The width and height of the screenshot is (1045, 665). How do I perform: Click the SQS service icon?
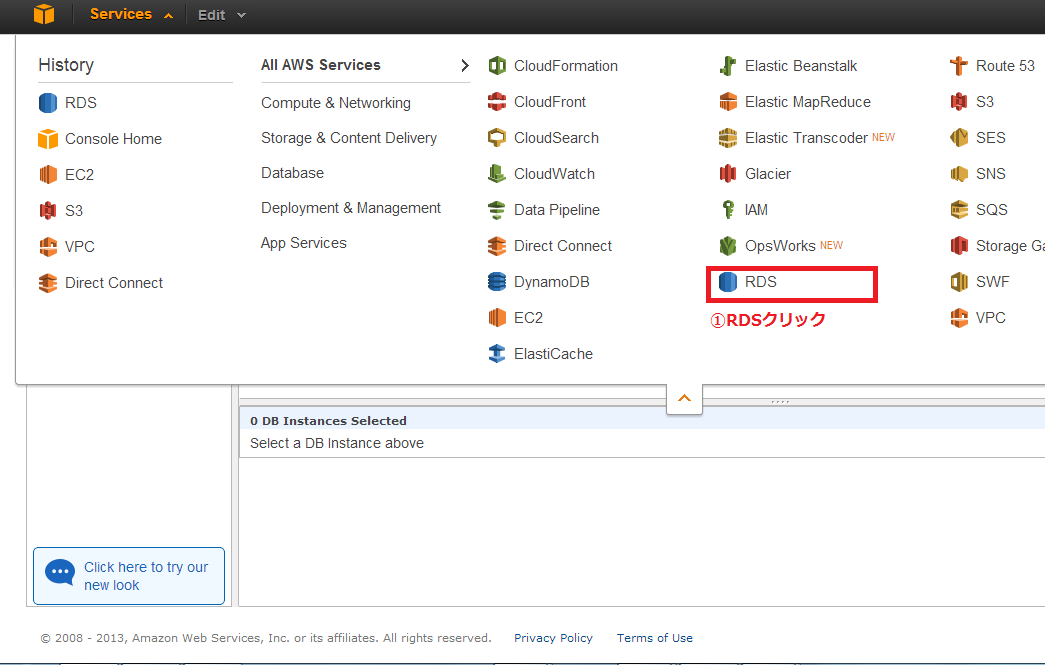point(959,210)
